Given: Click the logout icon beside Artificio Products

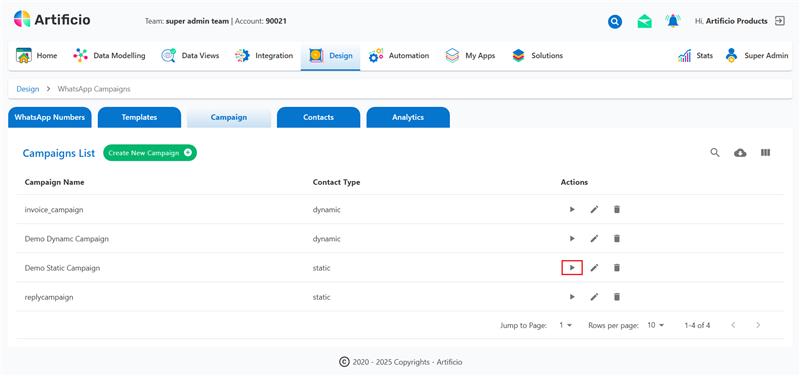Looking at the screenshot, I should pos(780,21).
